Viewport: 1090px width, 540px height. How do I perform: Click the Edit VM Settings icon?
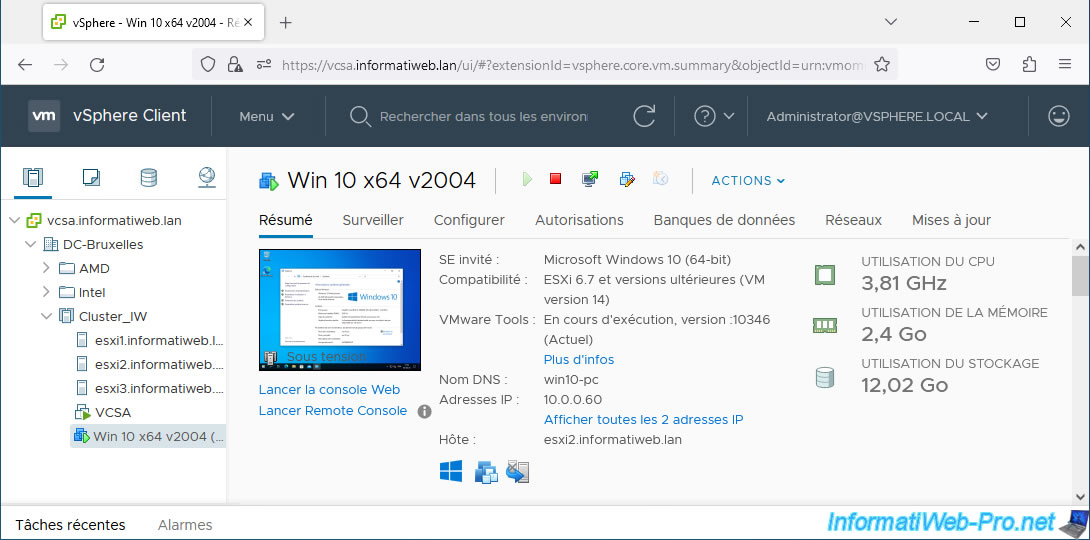(x=627, y=179)
